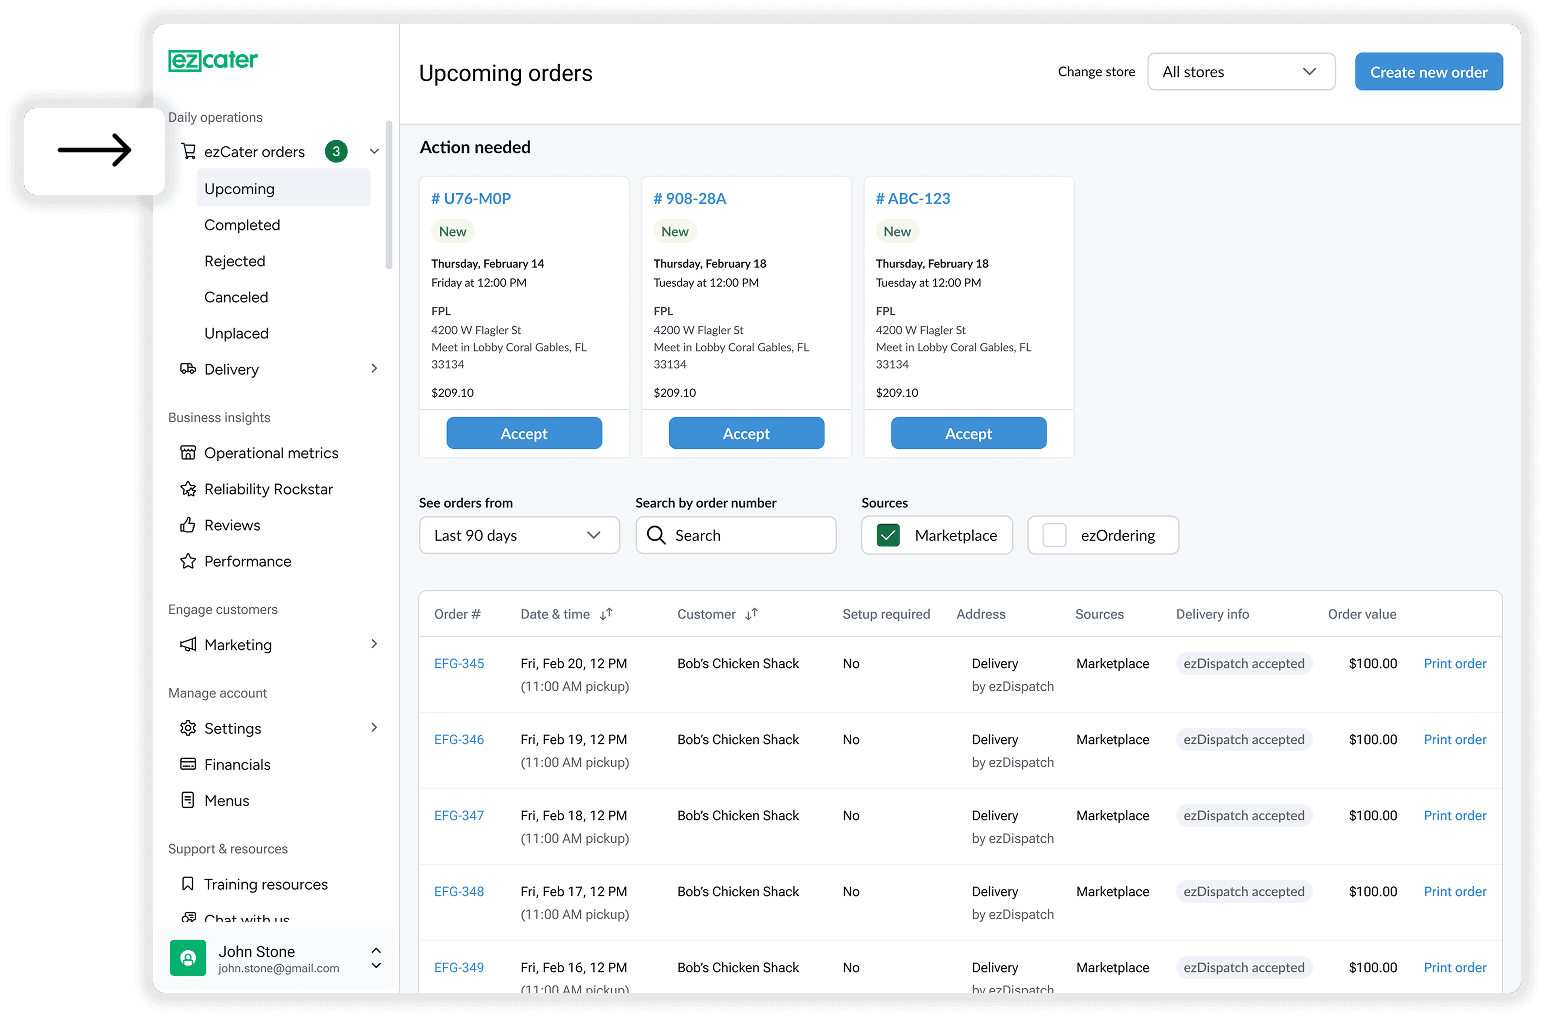Print order EFG-346
1545x1017 pixels.
pyautogui.click(x=1455, y=739)
